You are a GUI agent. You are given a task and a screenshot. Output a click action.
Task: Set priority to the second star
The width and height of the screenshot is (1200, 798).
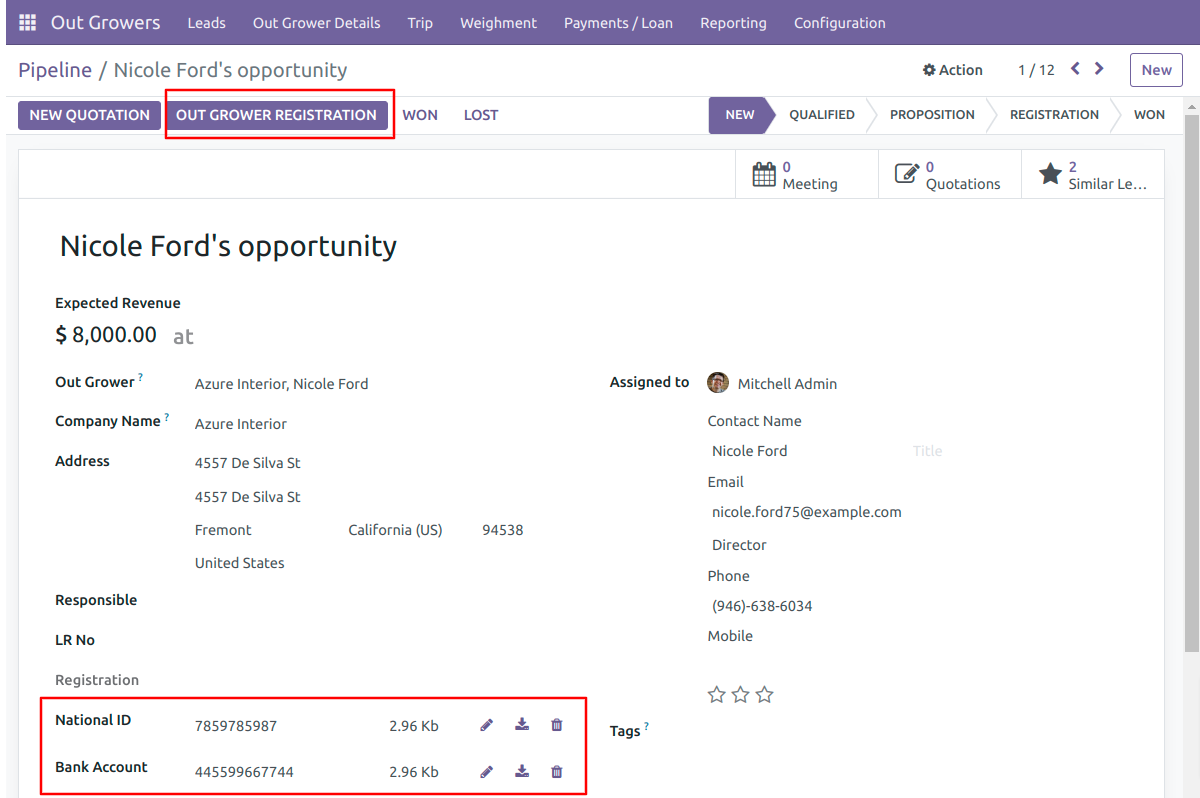click(x=740, y=694)
